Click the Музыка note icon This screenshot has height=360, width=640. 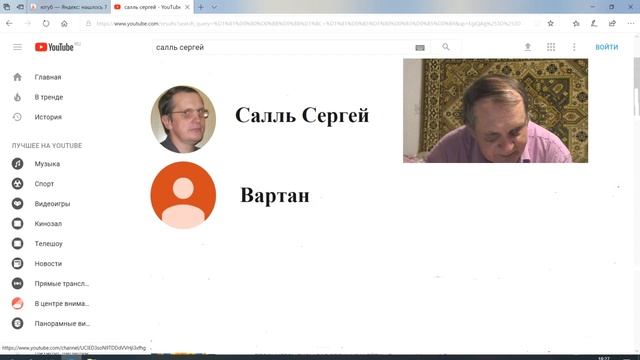tap(17, 164)
